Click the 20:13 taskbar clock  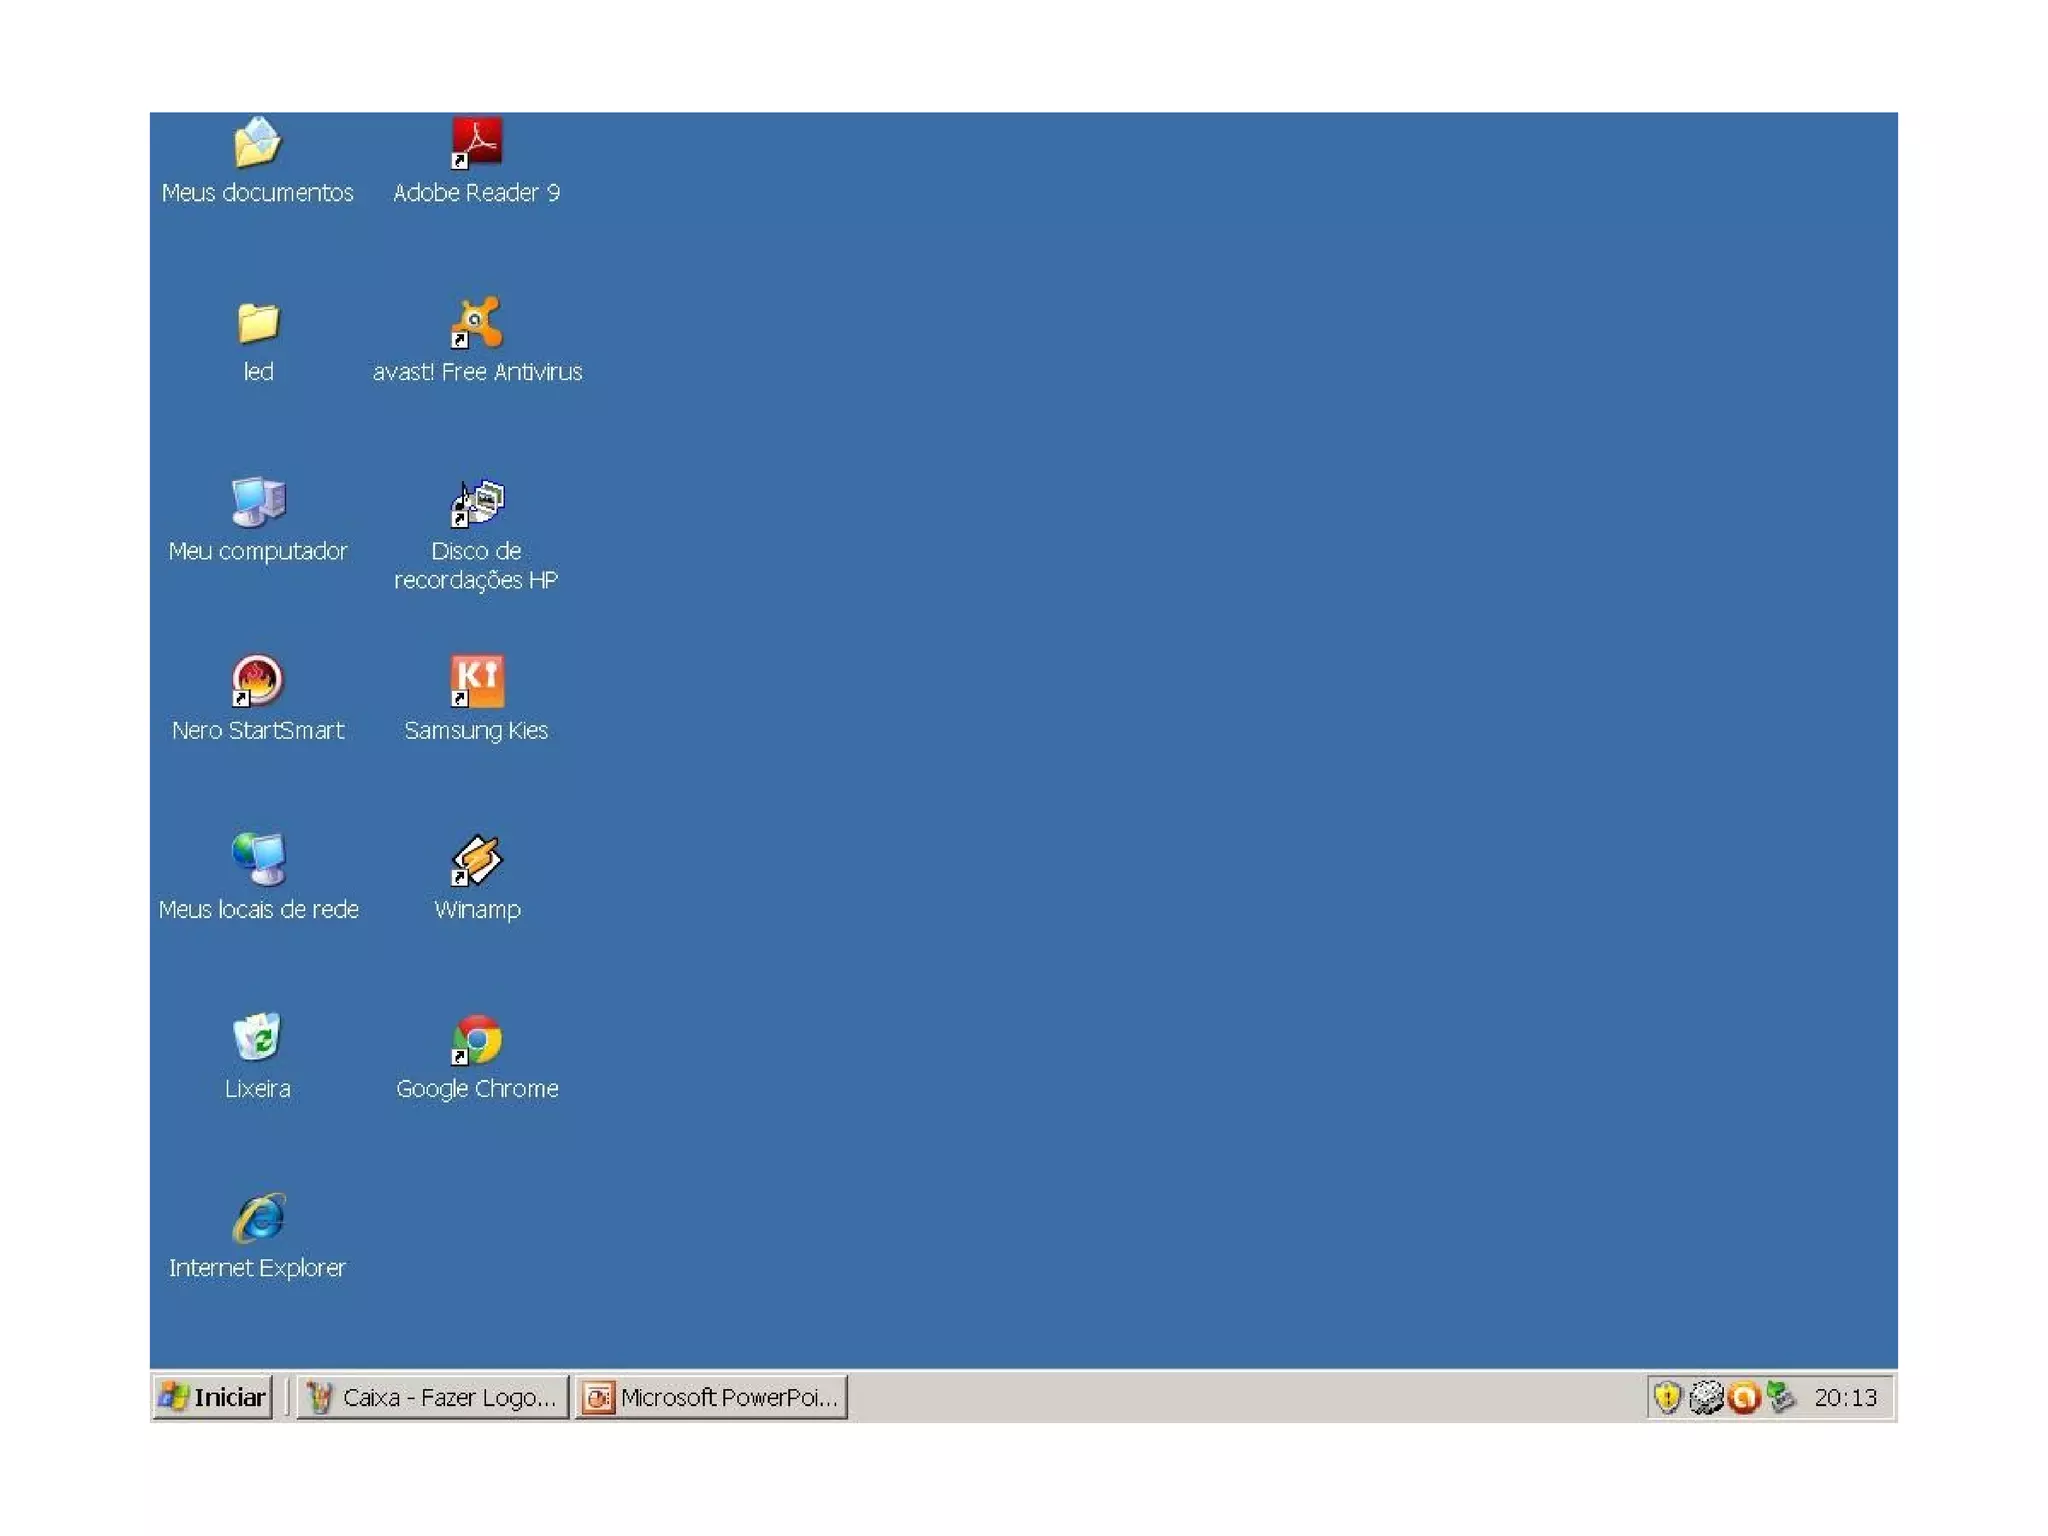coord(1845,1397)
